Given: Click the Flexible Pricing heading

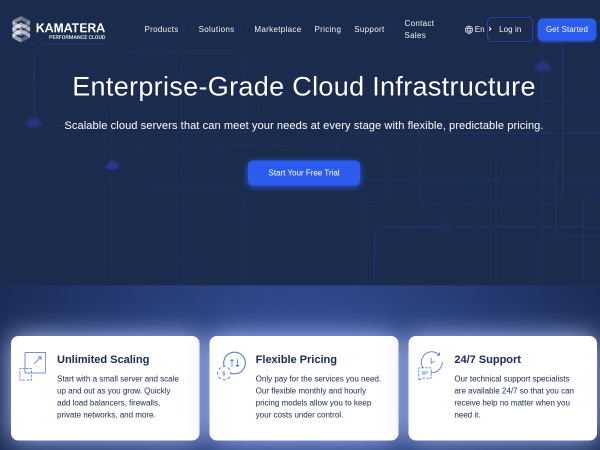Looking at the screenshot, I should [x=296, y=359].
